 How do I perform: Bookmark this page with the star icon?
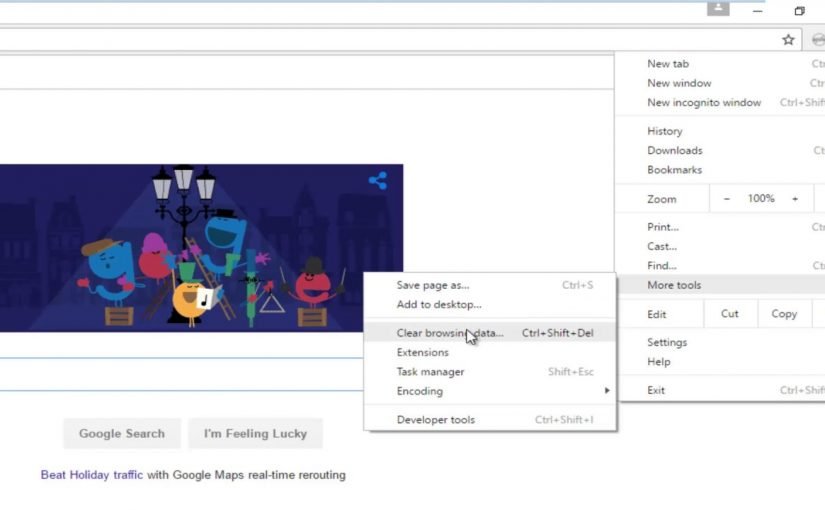point(788,39)
